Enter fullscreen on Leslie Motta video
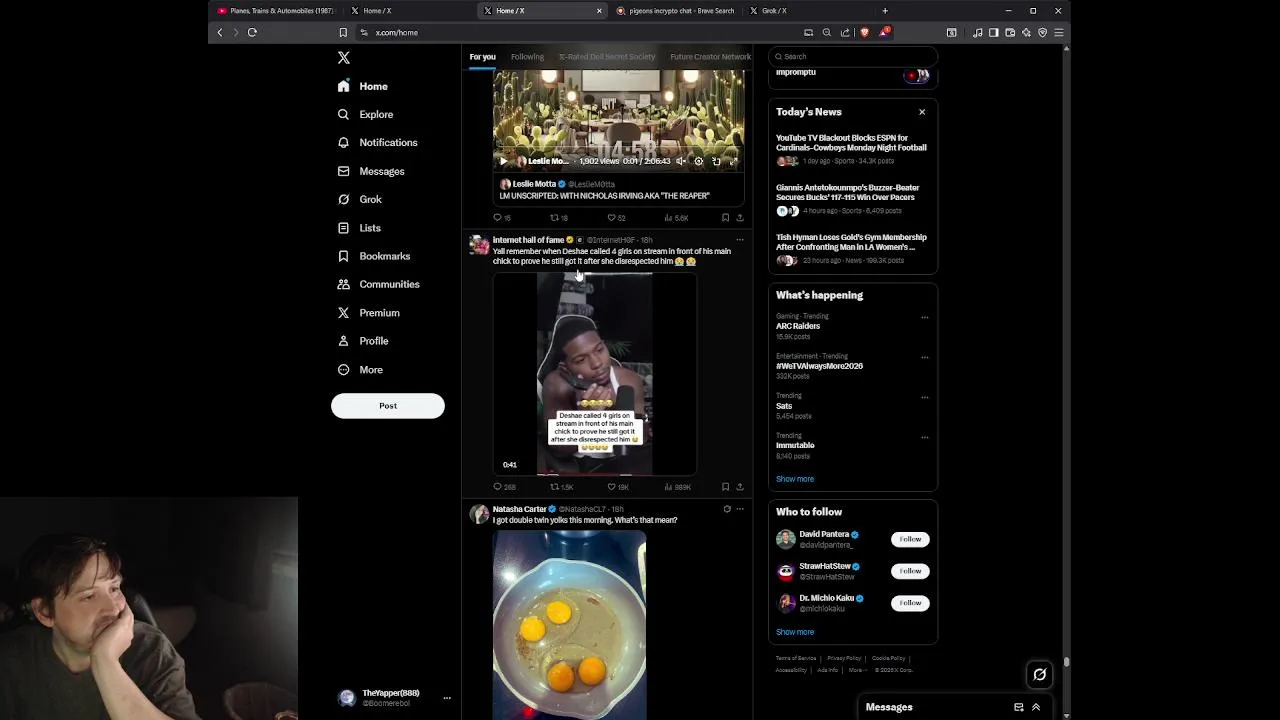1280x720 pixels. [x=733, y=161]
